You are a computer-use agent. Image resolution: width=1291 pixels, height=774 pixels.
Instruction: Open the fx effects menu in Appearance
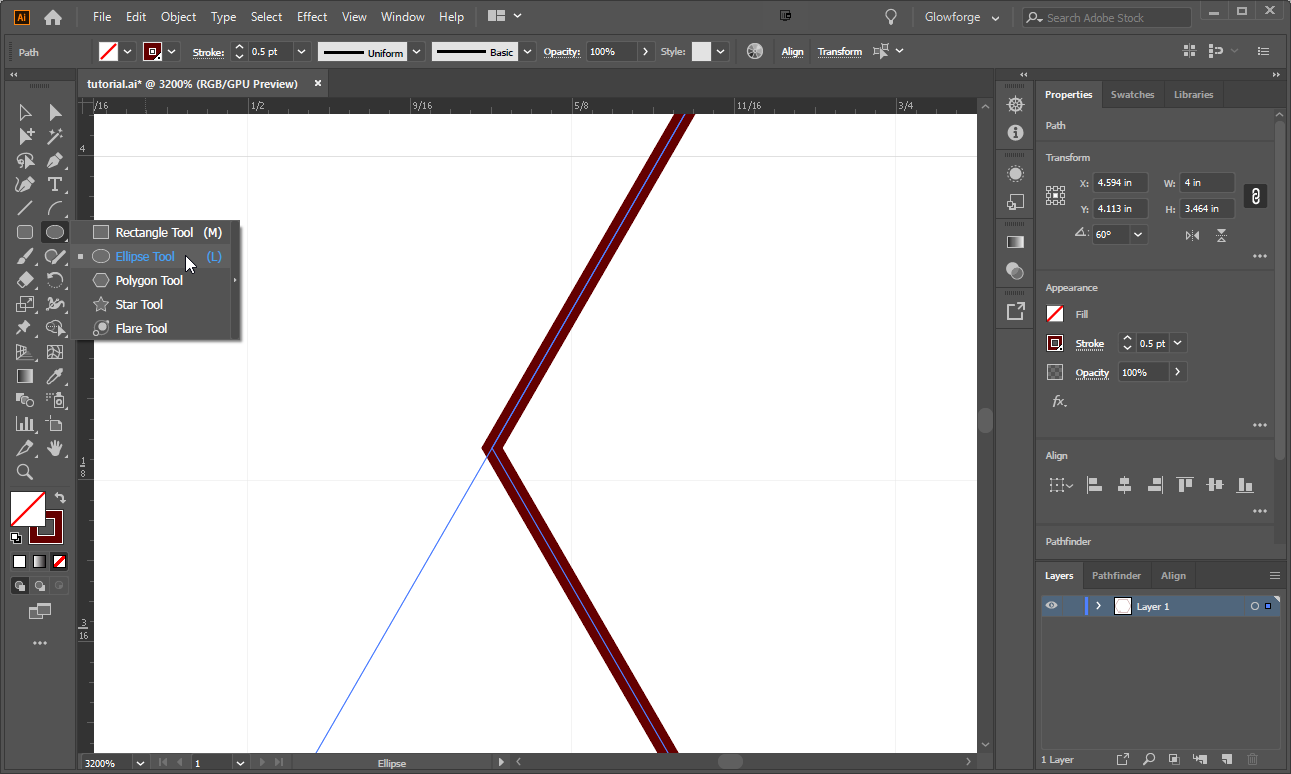[x=1059, y=401]
